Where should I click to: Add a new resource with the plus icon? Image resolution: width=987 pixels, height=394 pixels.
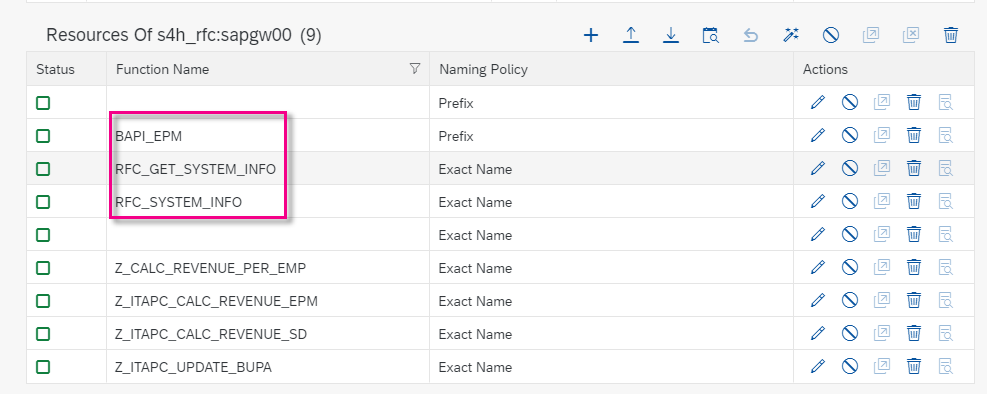coord(590,35)
